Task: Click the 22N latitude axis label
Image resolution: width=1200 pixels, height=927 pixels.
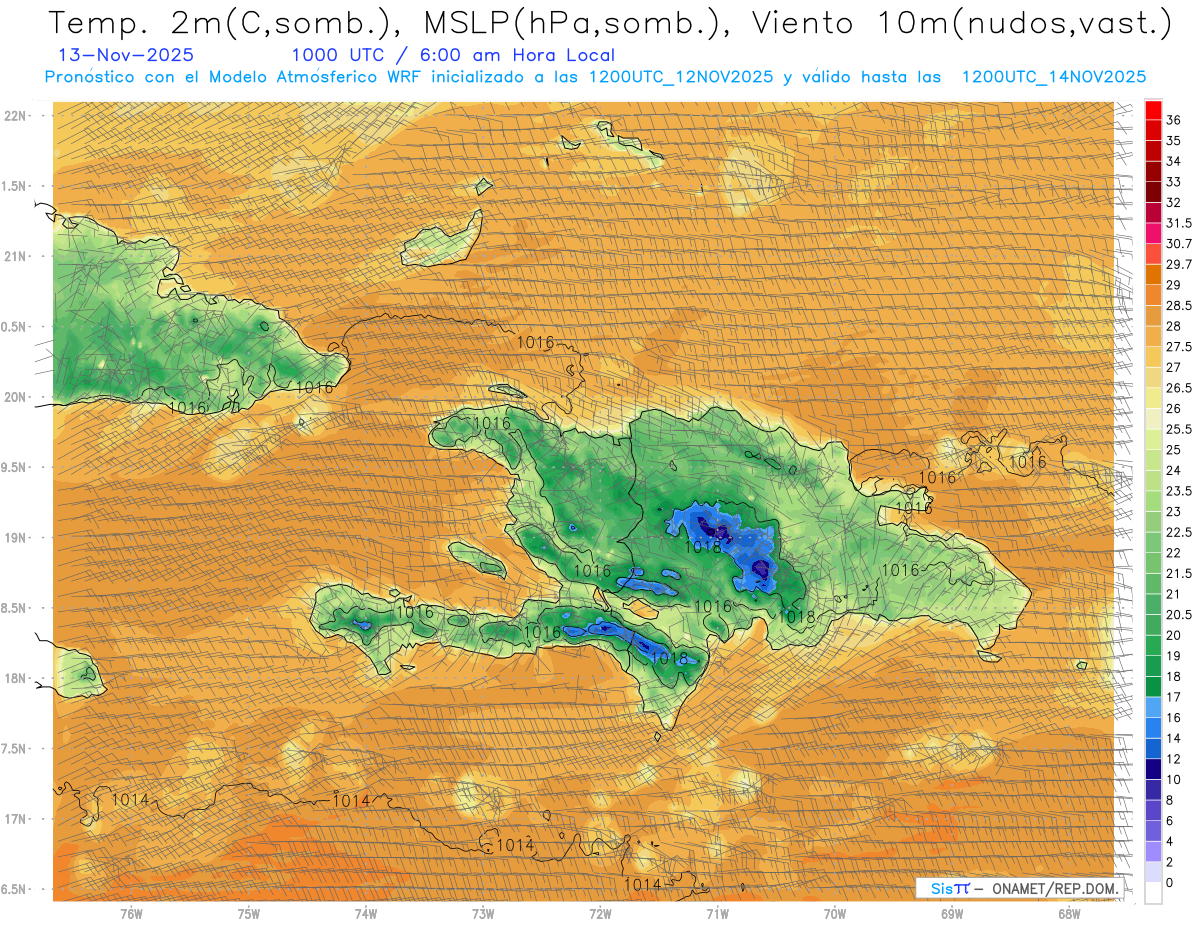Action: pos(16,116)
